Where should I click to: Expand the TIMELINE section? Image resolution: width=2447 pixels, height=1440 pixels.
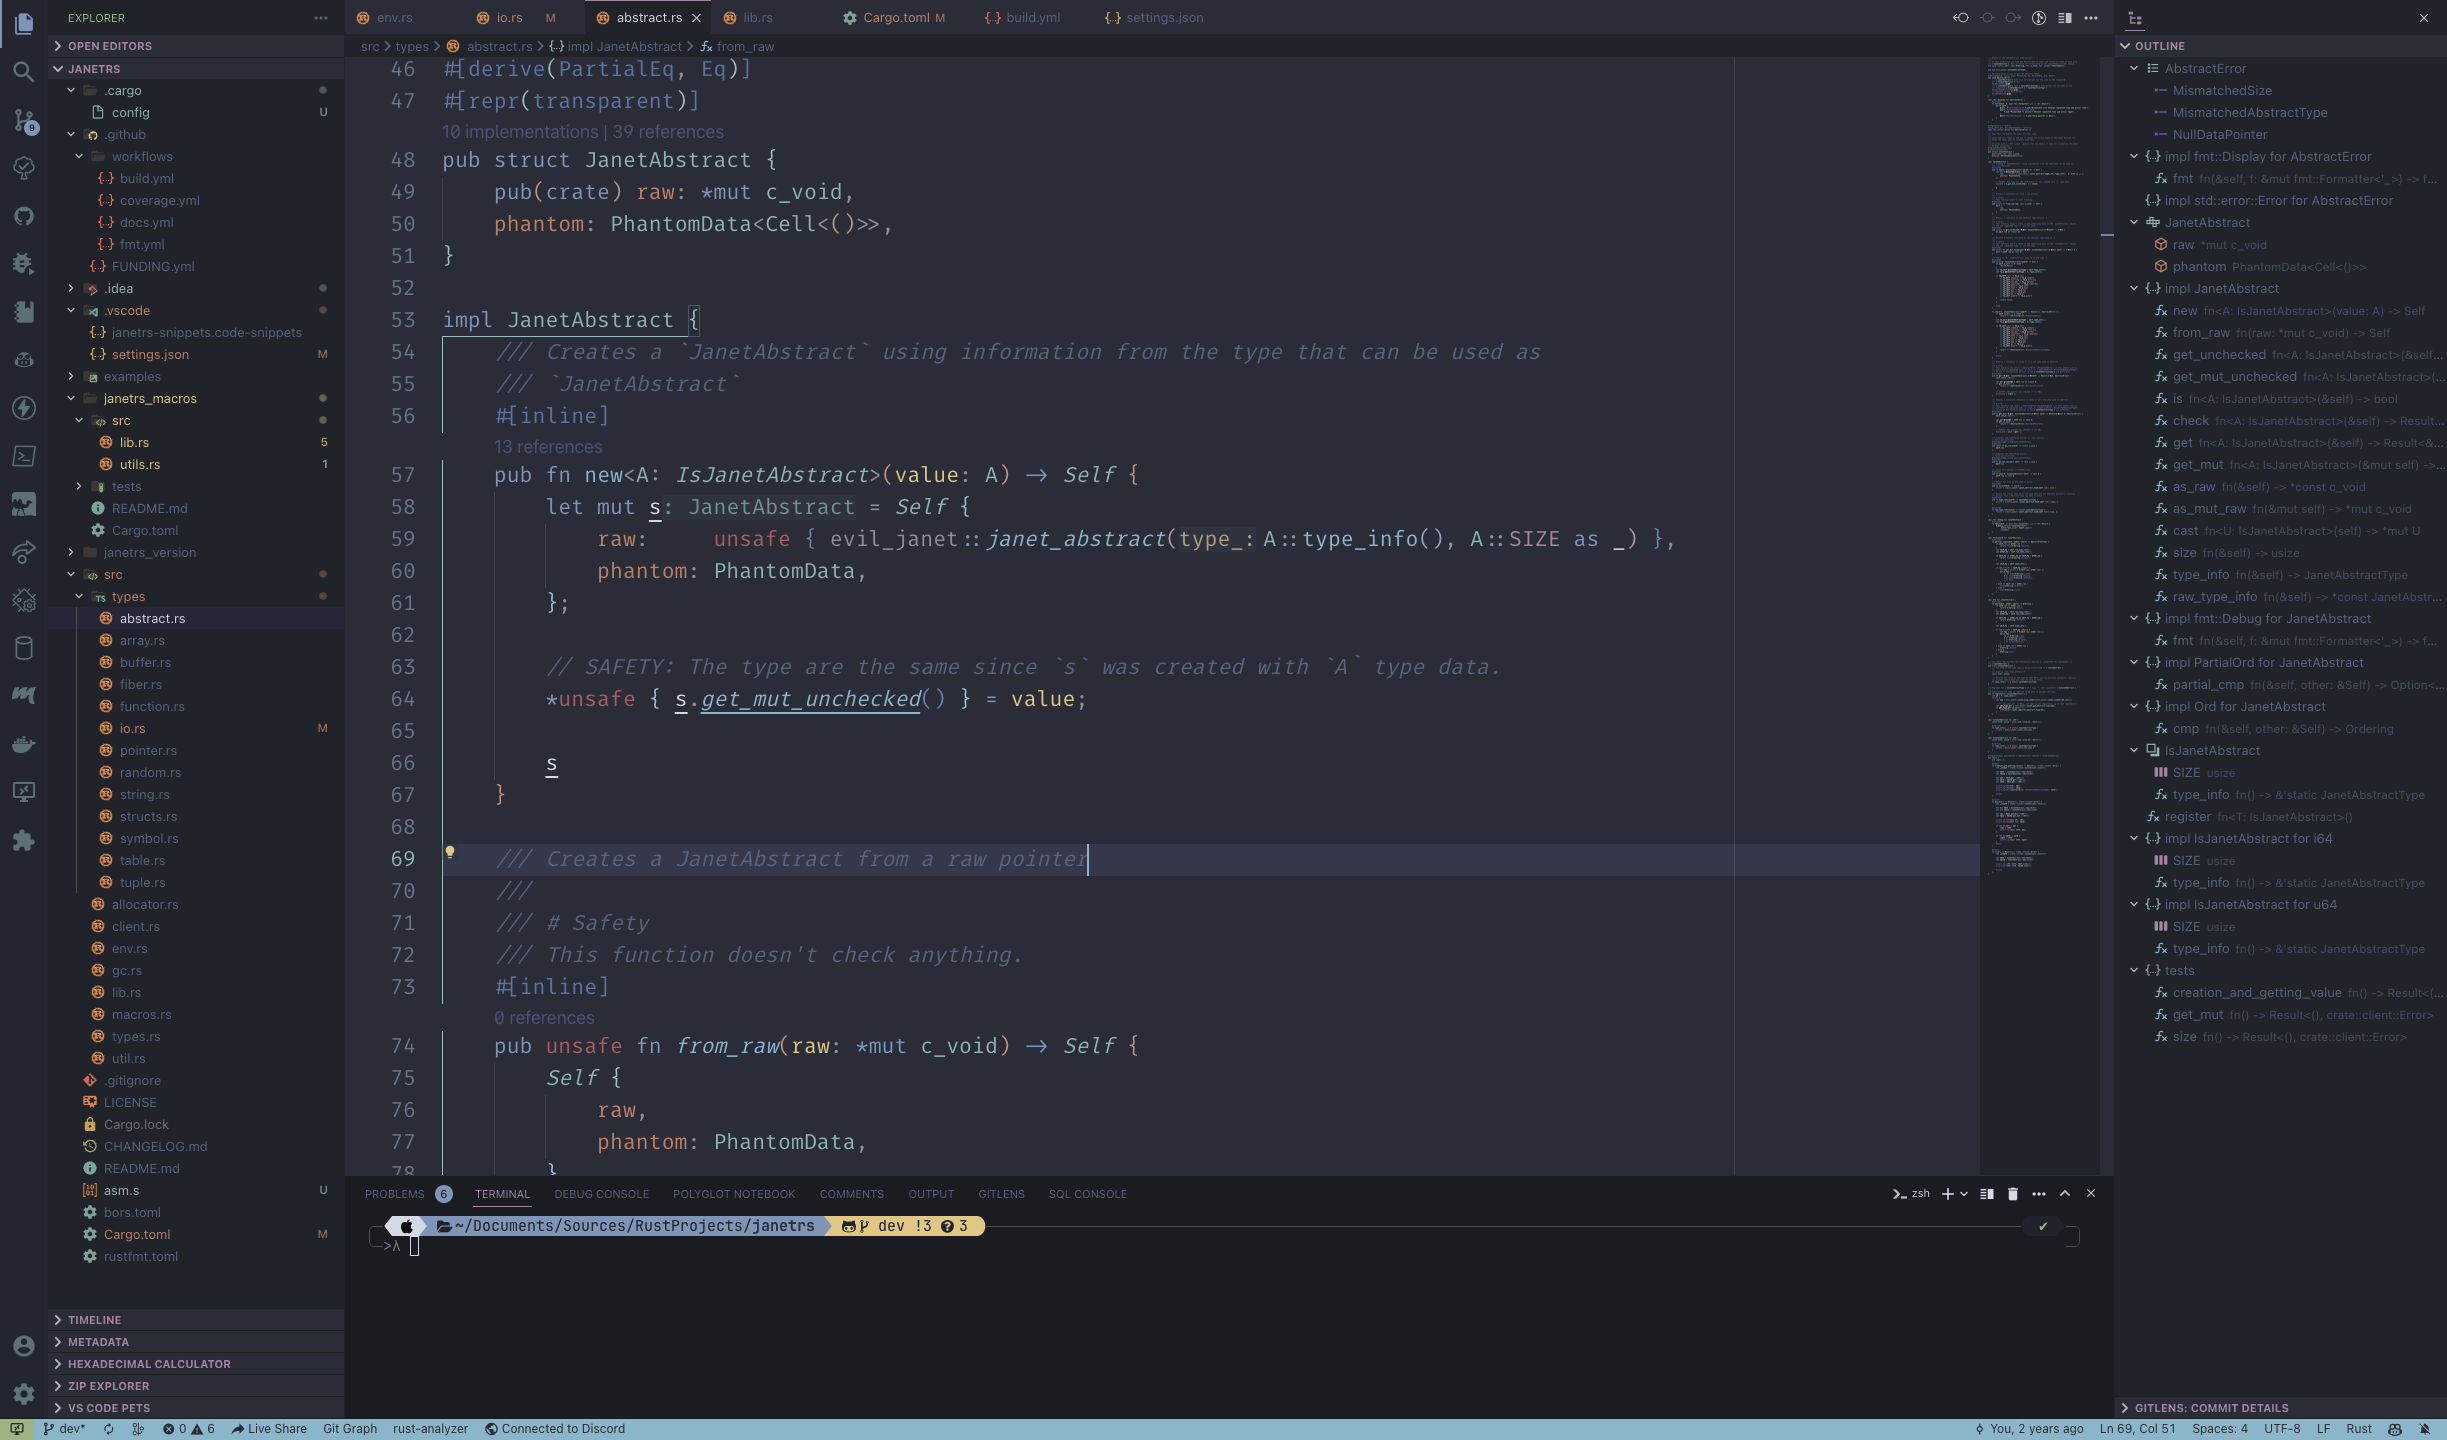coord(94,1320)
